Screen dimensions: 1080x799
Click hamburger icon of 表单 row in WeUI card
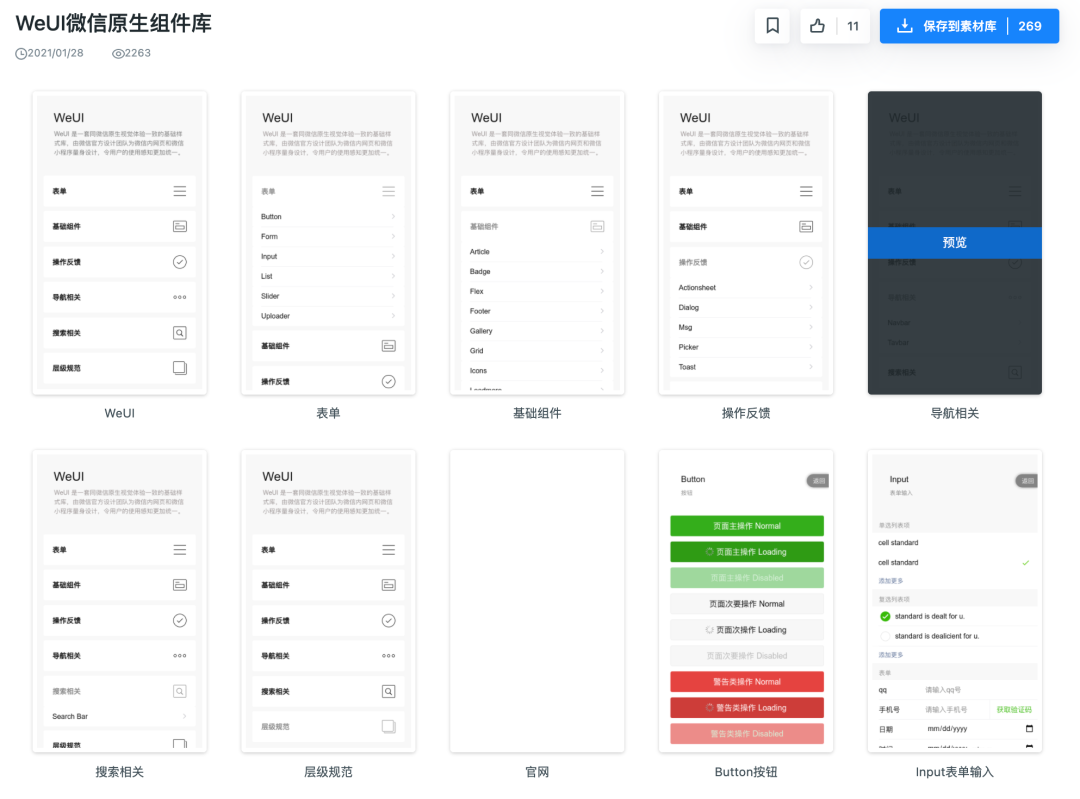tap(180, 191)
